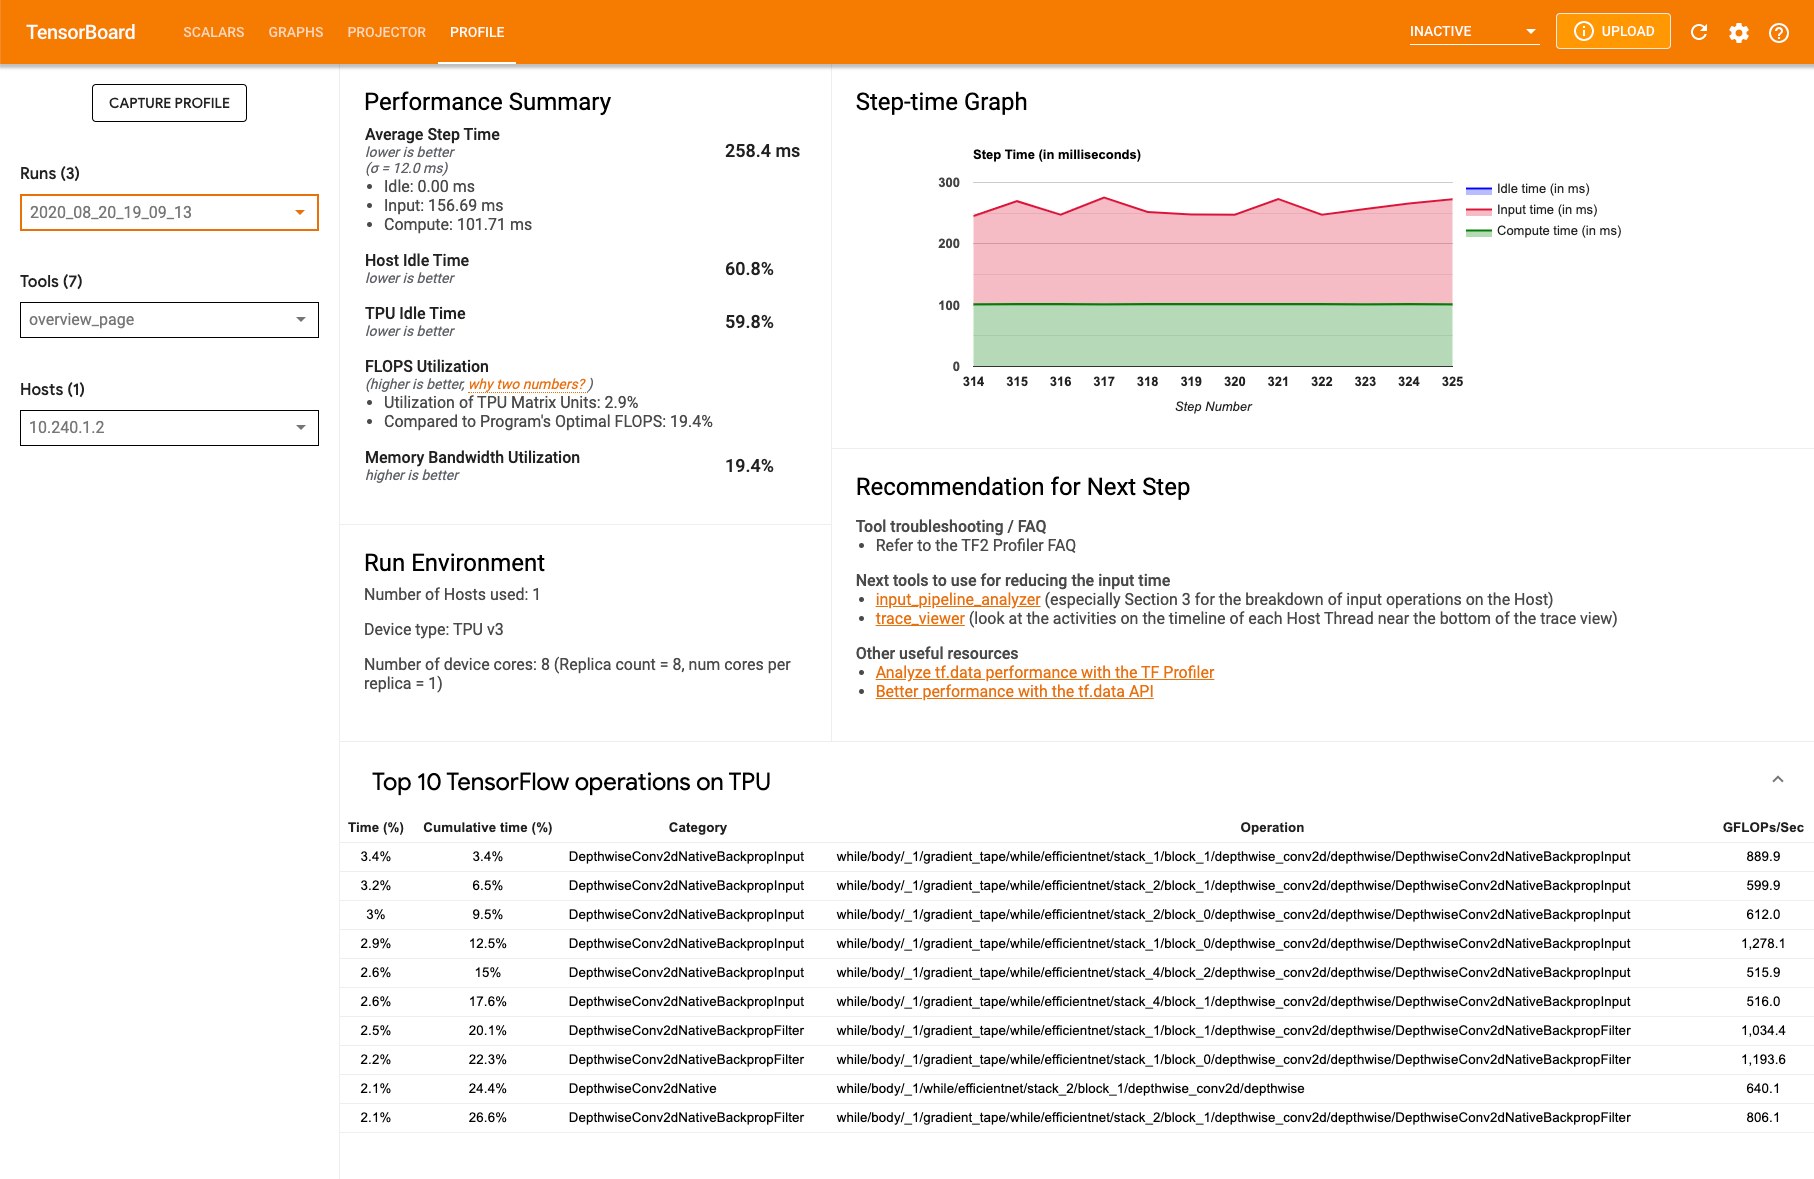Click step number 320 on chart axis
Image resolution: width=1814 pixels, height=1179 pixels.
1235,381
